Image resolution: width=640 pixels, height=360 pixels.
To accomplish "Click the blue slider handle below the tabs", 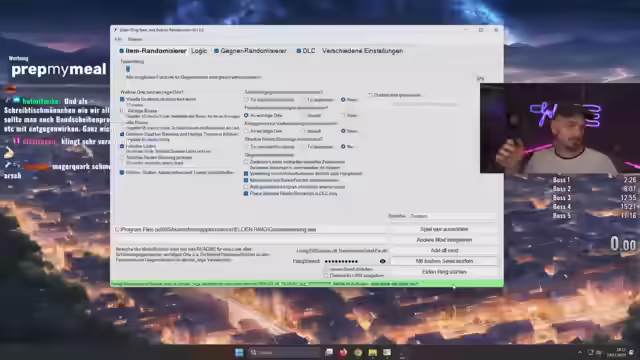I will point(128,69).
